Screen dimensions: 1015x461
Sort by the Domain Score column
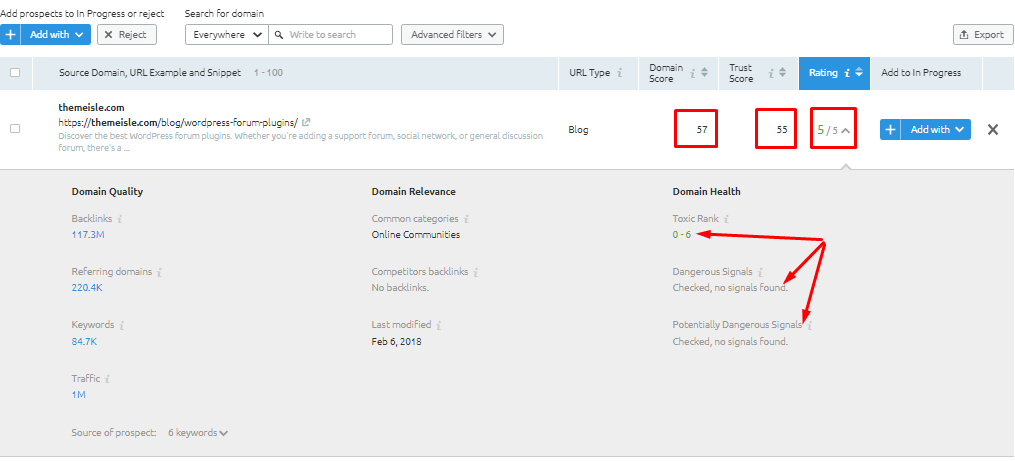pos(664,72)
